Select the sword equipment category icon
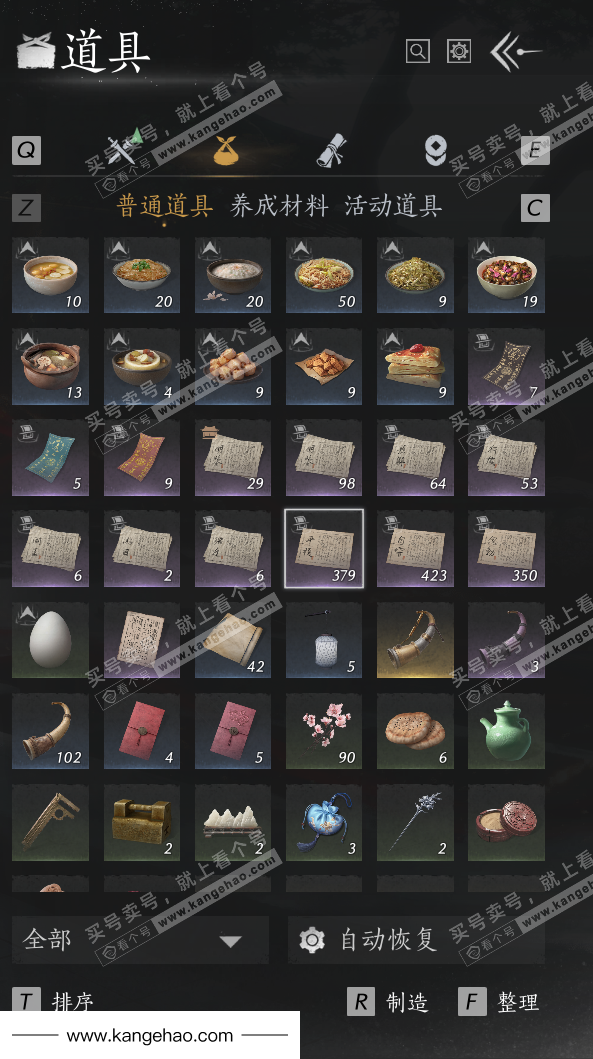 [x=124, y=147]
